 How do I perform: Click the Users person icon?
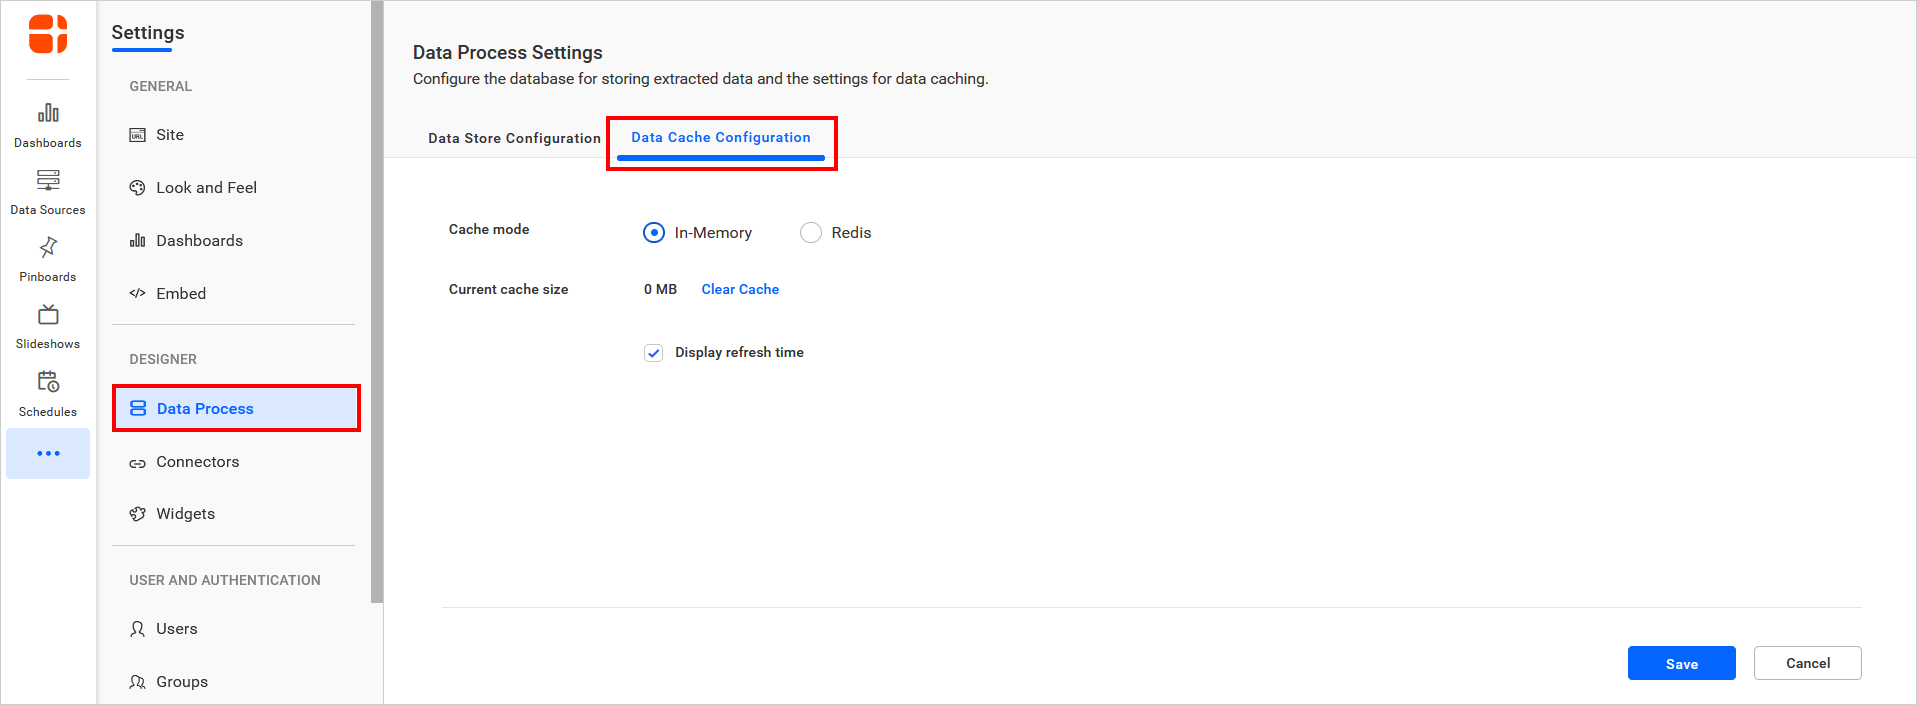138,629
